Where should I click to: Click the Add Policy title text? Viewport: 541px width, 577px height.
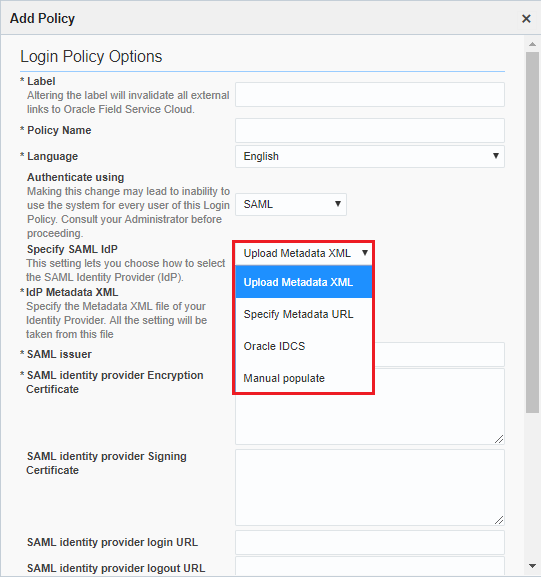pos(42,18)
